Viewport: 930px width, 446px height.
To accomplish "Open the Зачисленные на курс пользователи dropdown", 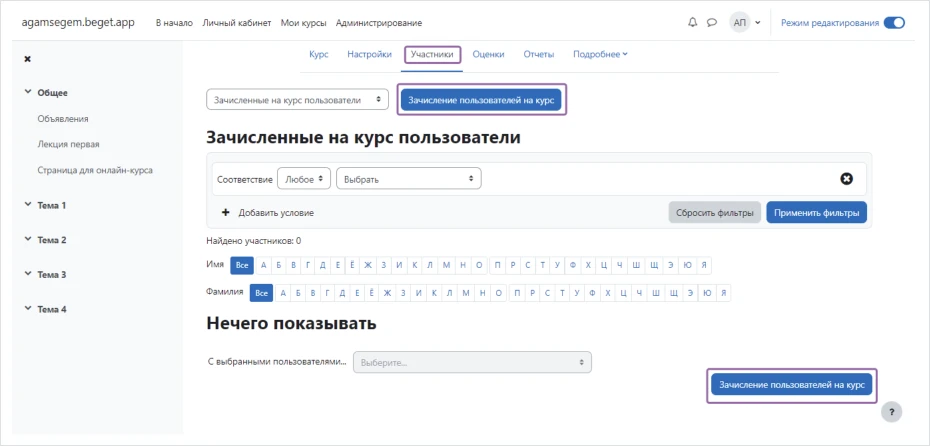I will tap(297, 100).
